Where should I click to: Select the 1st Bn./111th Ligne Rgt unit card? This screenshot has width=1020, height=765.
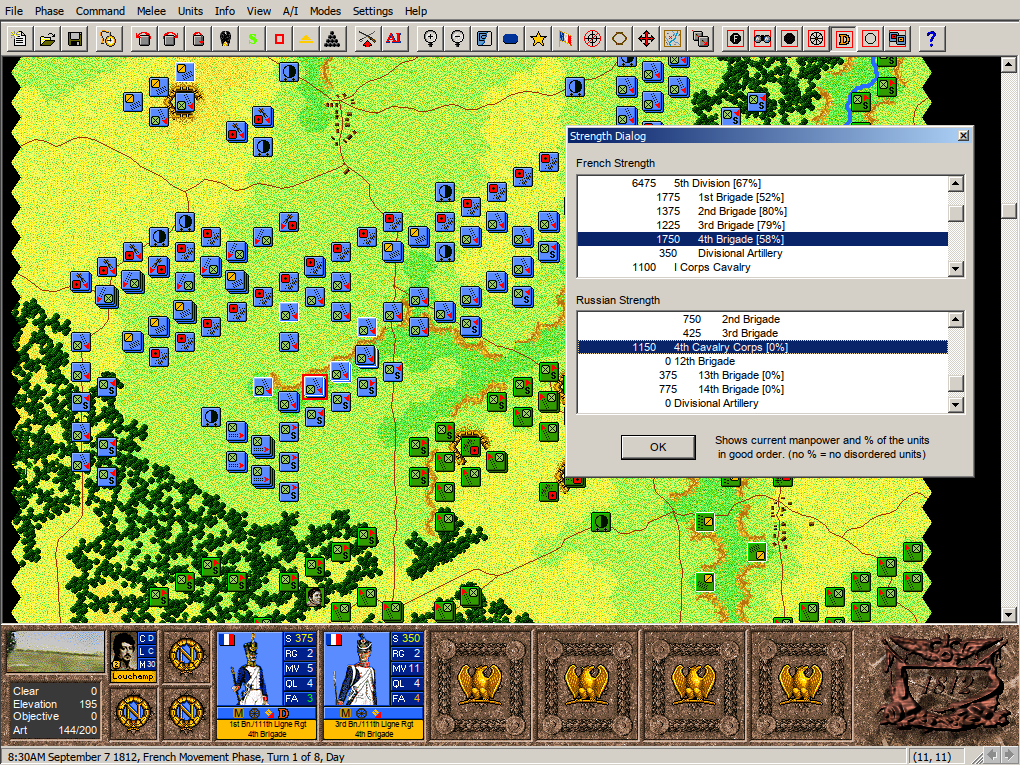[x=267, y=685]
